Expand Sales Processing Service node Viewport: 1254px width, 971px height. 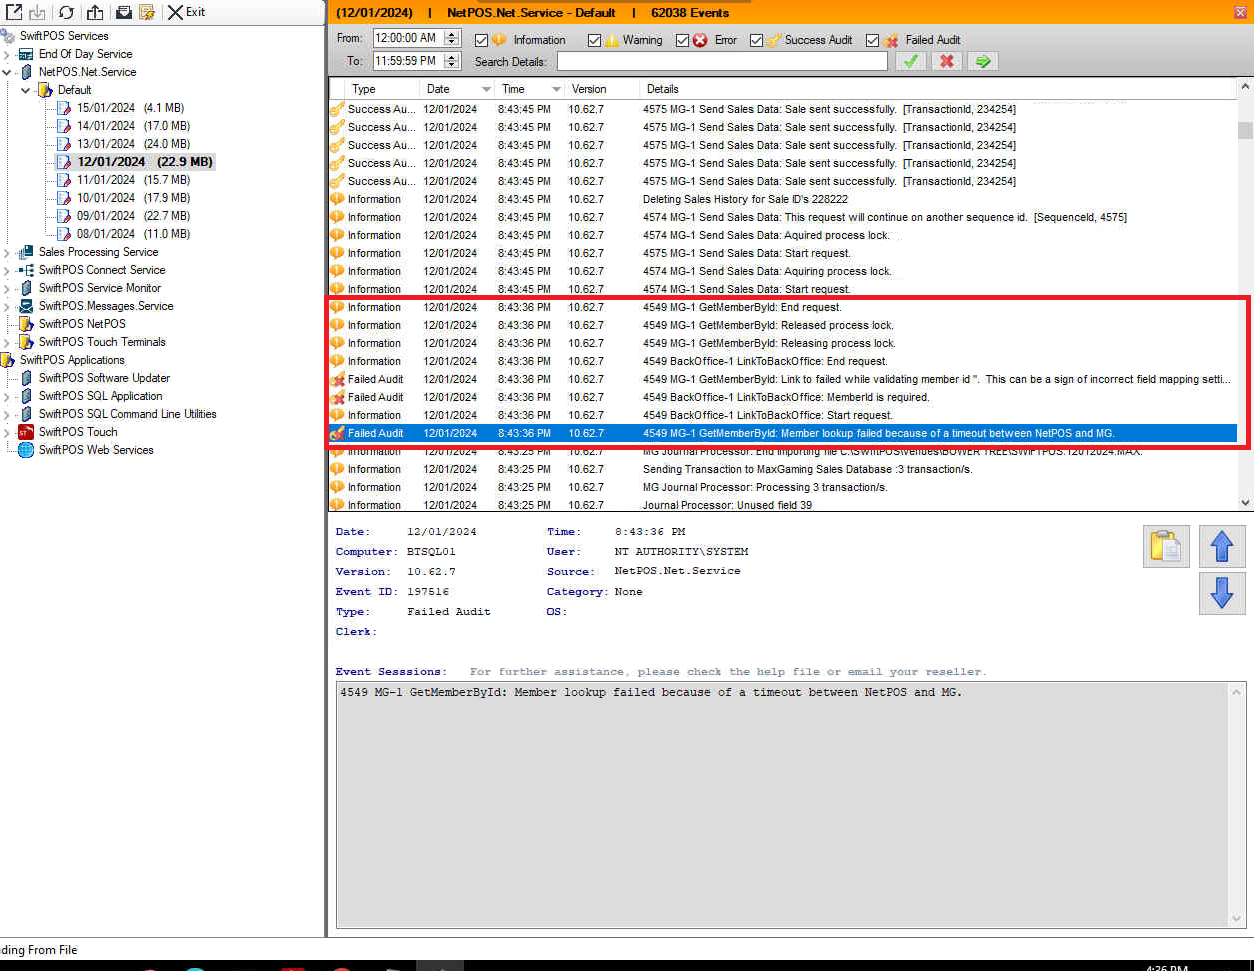coord(7,252)
